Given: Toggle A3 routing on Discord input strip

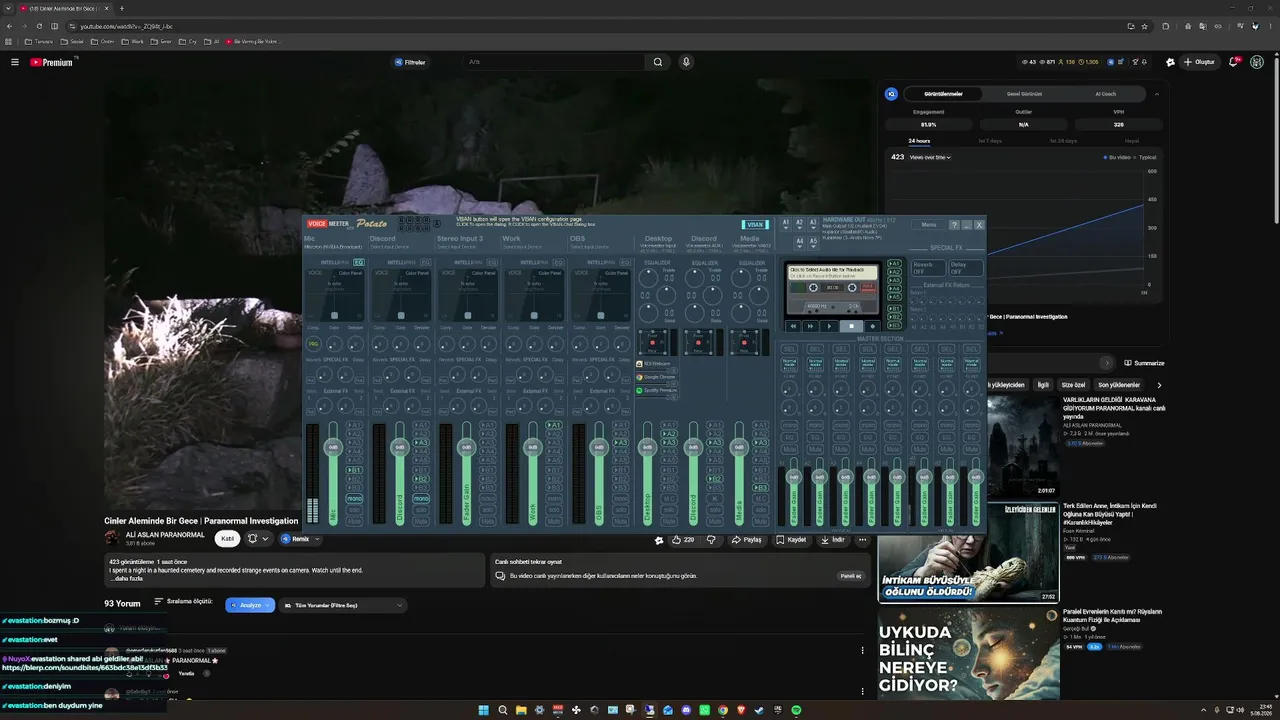Looking at the screenshot, I should pos(421,442).
